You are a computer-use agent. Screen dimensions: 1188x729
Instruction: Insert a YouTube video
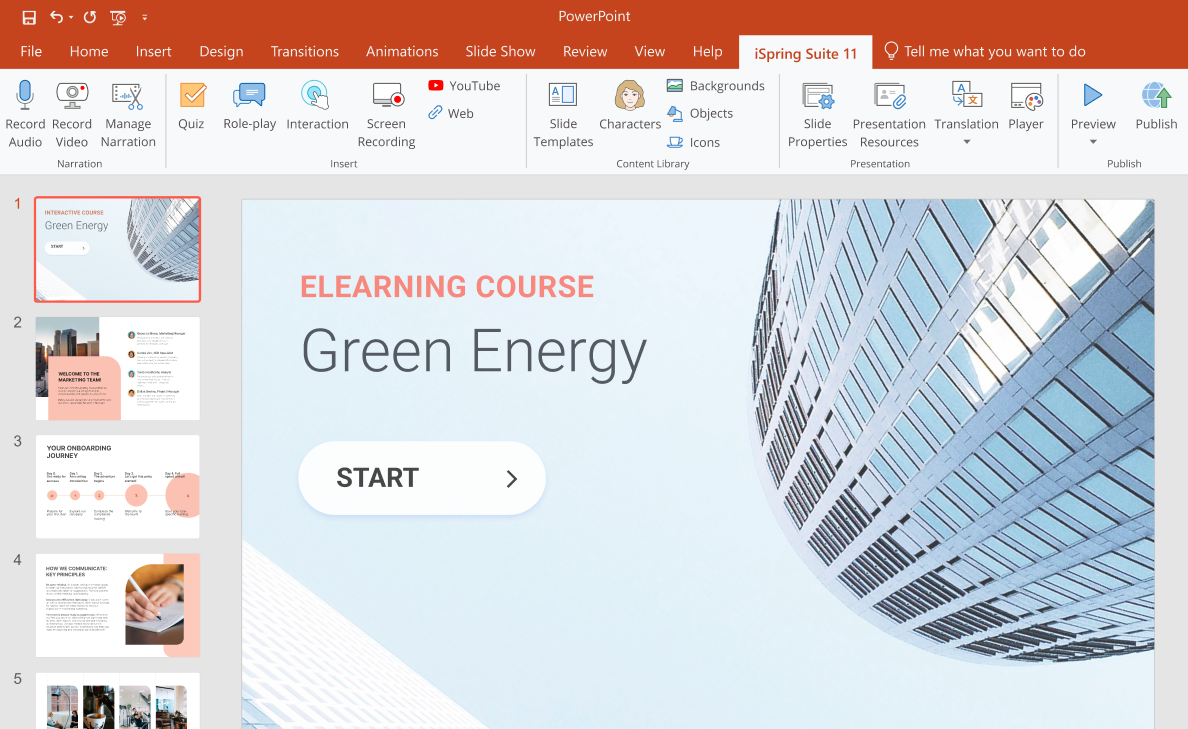[464, 86]
